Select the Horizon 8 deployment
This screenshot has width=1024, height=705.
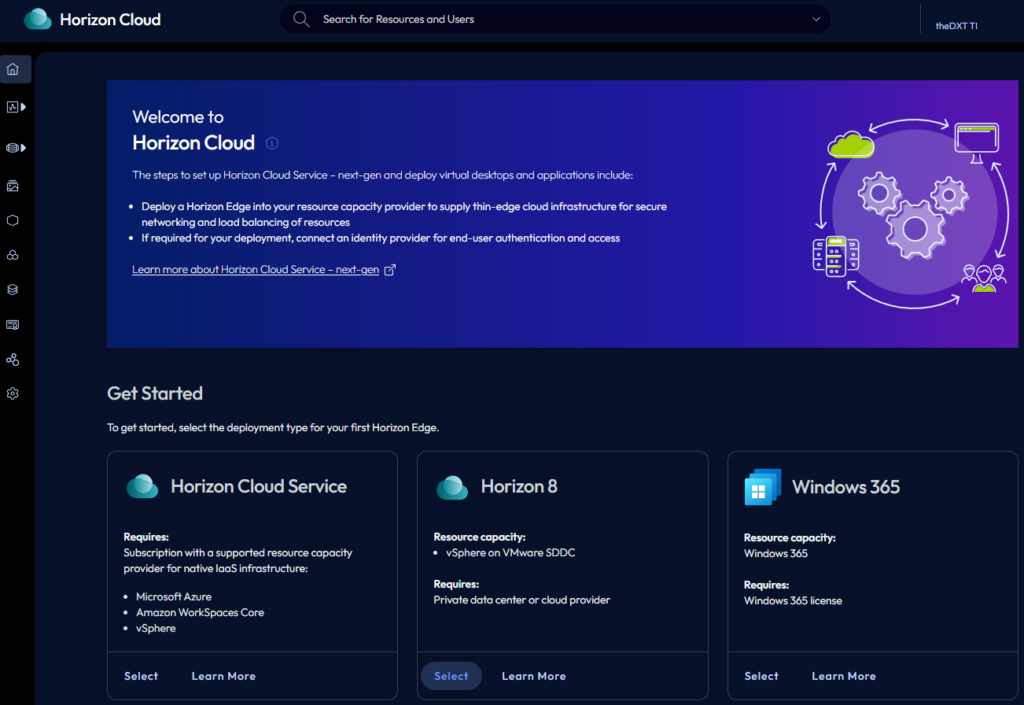tap(451, 676)
